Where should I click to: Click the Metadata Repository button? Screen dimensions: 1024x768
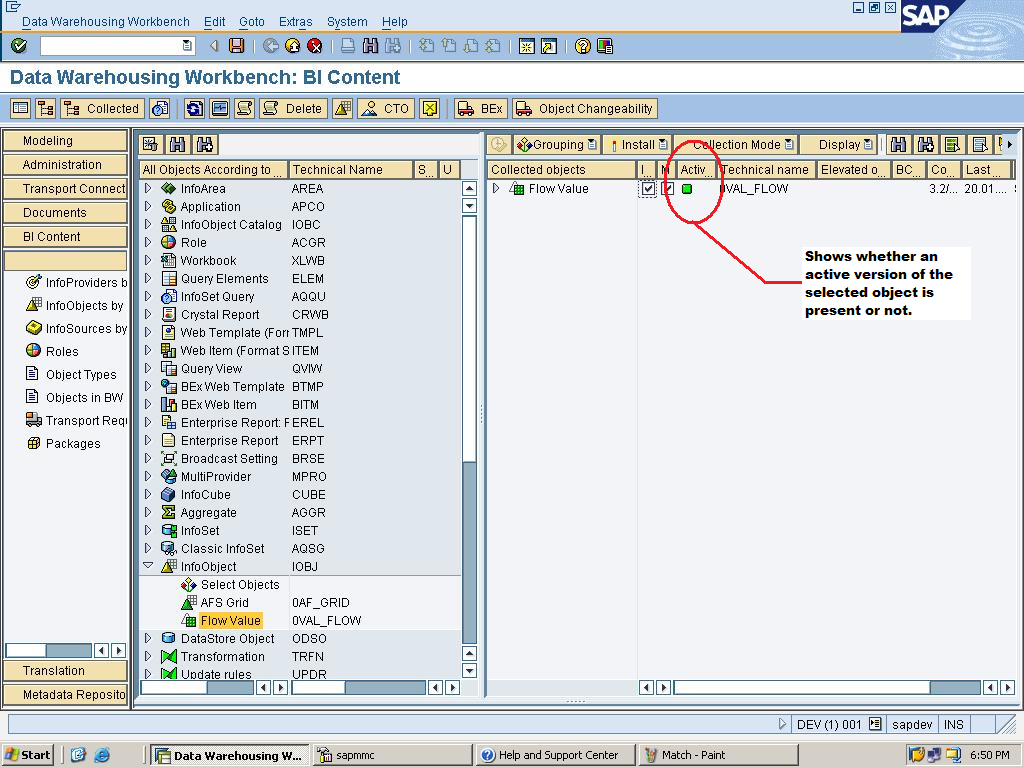click(65, 694)
